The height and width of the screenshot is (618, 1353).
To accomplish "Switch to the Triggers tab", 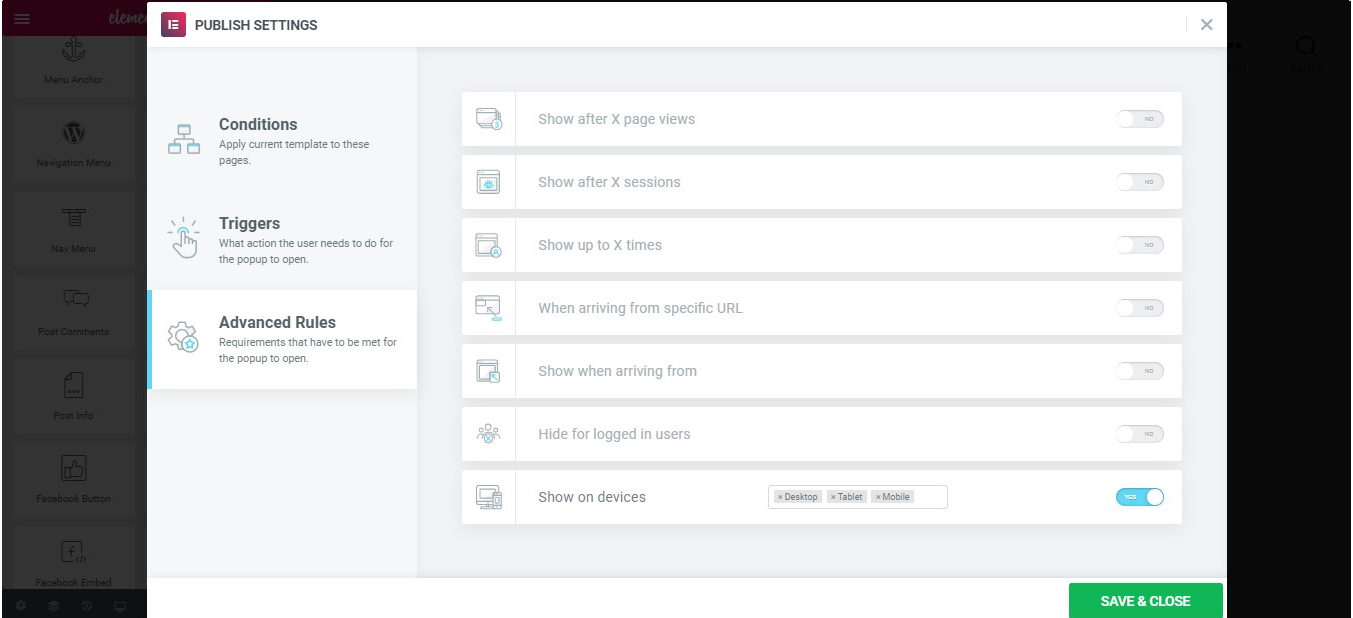I will point(282,240).
